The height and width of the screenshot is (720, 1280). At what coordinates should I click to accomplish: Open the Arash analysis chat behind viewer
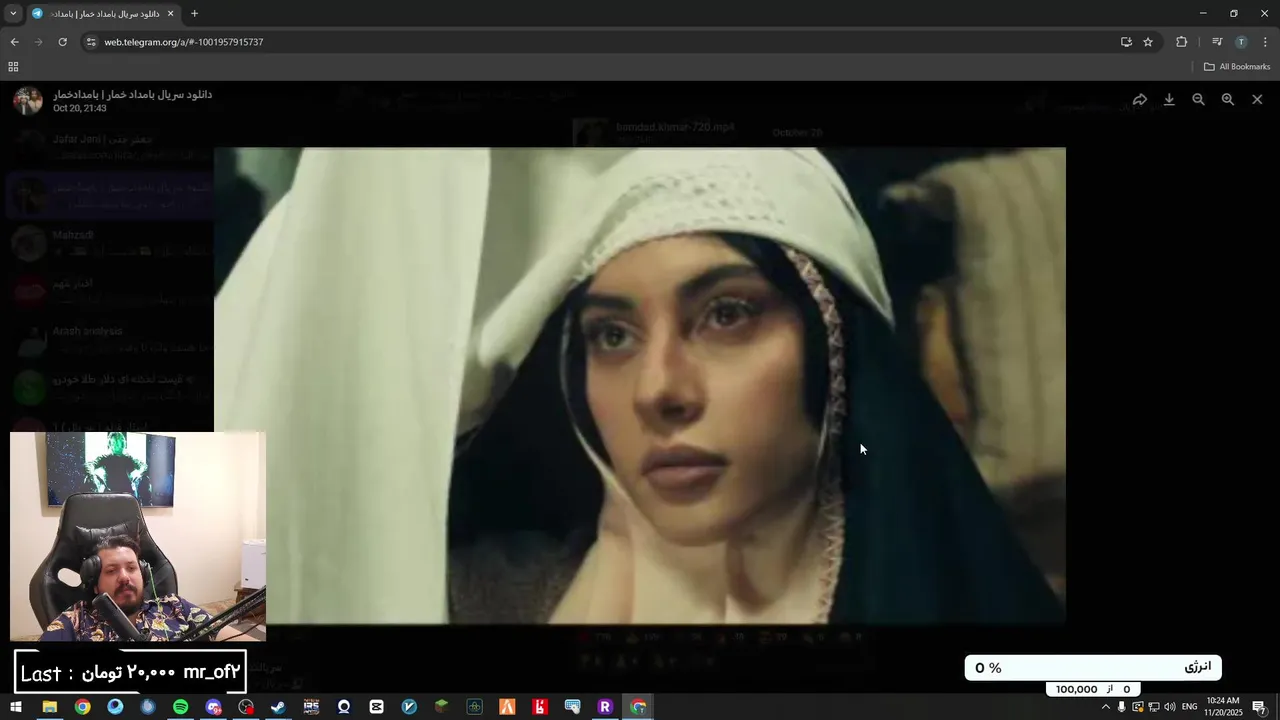(110, 339)
